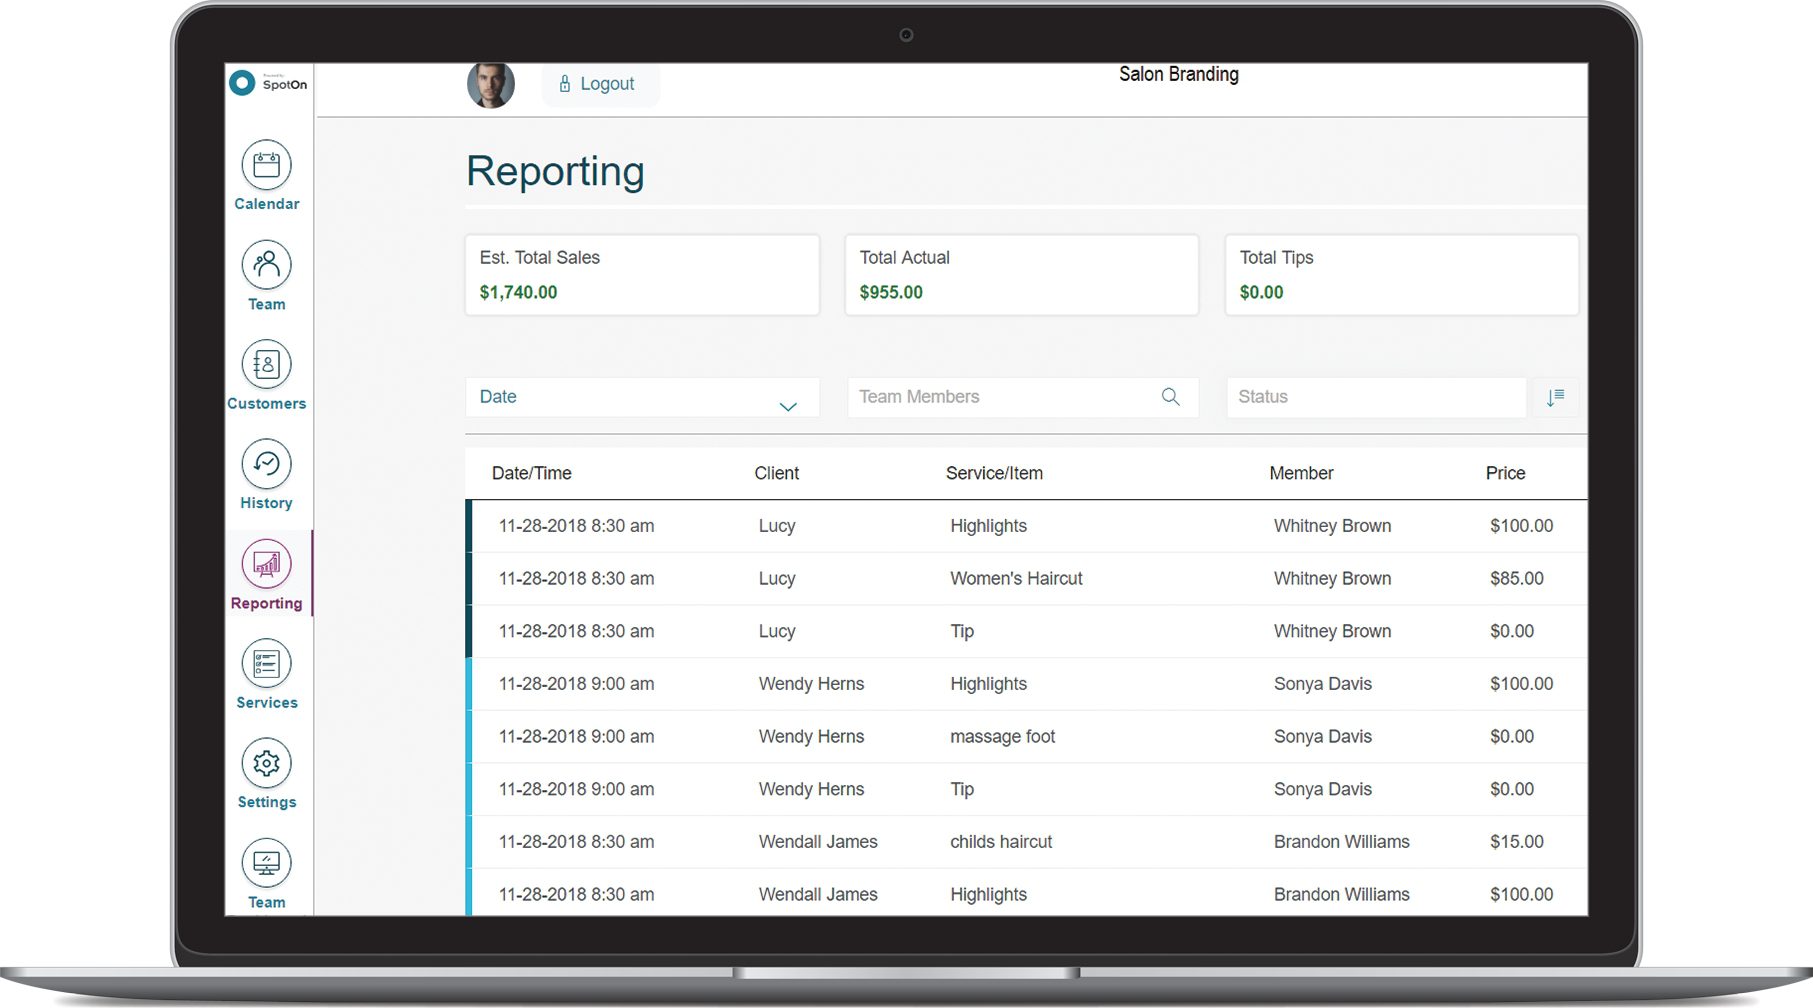Image resolution: width=1813 pixels, height=1008 pixels.
Task: Click the search magnifier in Team Members field
Action: pyautogui.click(x=1170, y=397)
